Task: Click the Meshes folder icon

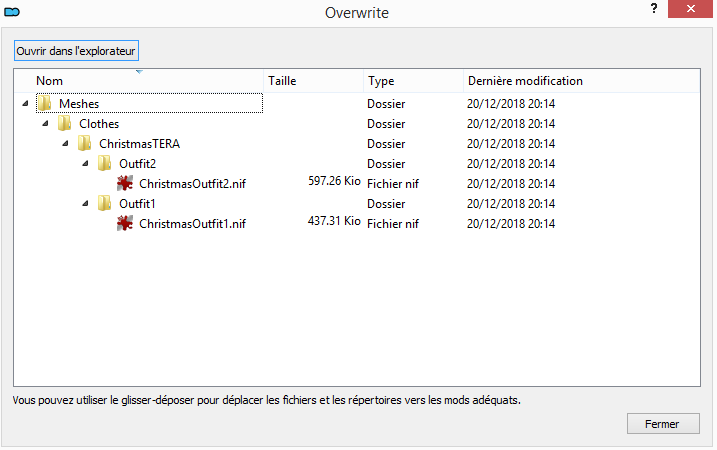Action: click(x=44, y=103)
